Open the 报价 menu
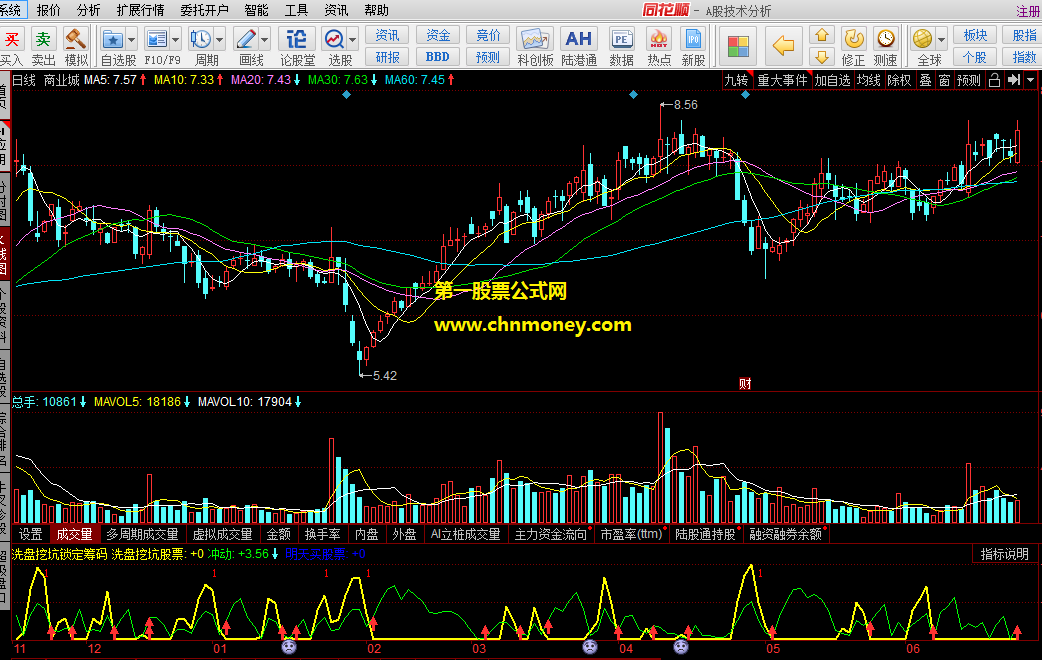This screenshot has width=1042, height=660. [48, 10]
